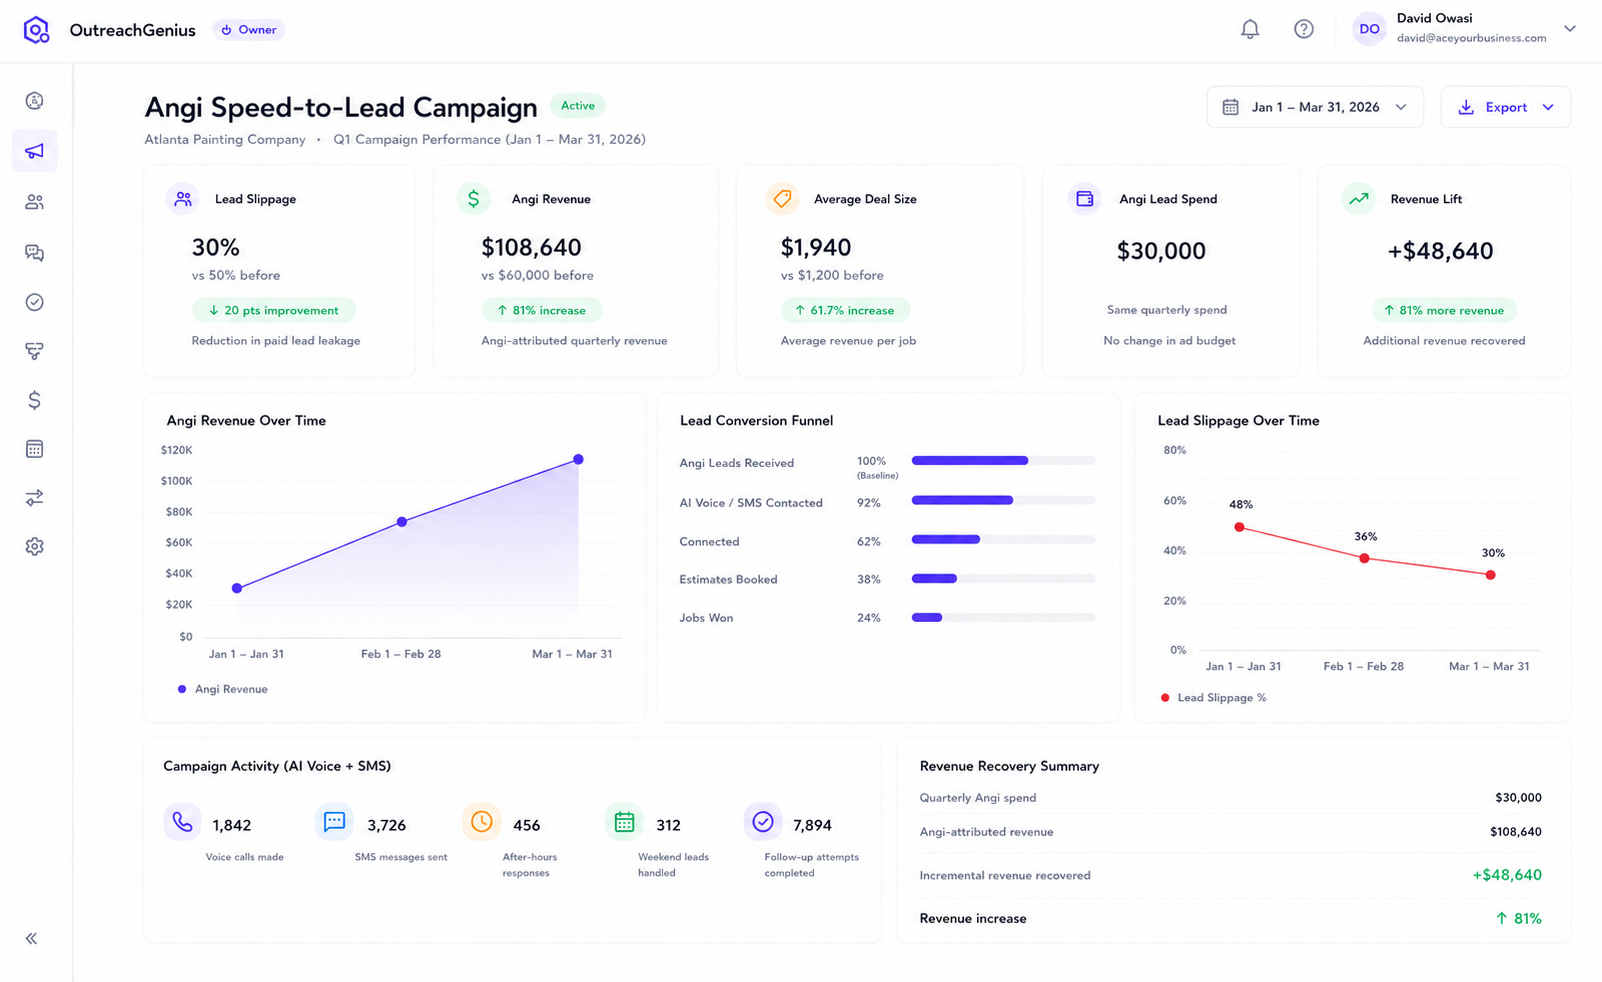Click the OutreachGenius logo icon
Screen dimensions: 1602x982
point(36,30)
